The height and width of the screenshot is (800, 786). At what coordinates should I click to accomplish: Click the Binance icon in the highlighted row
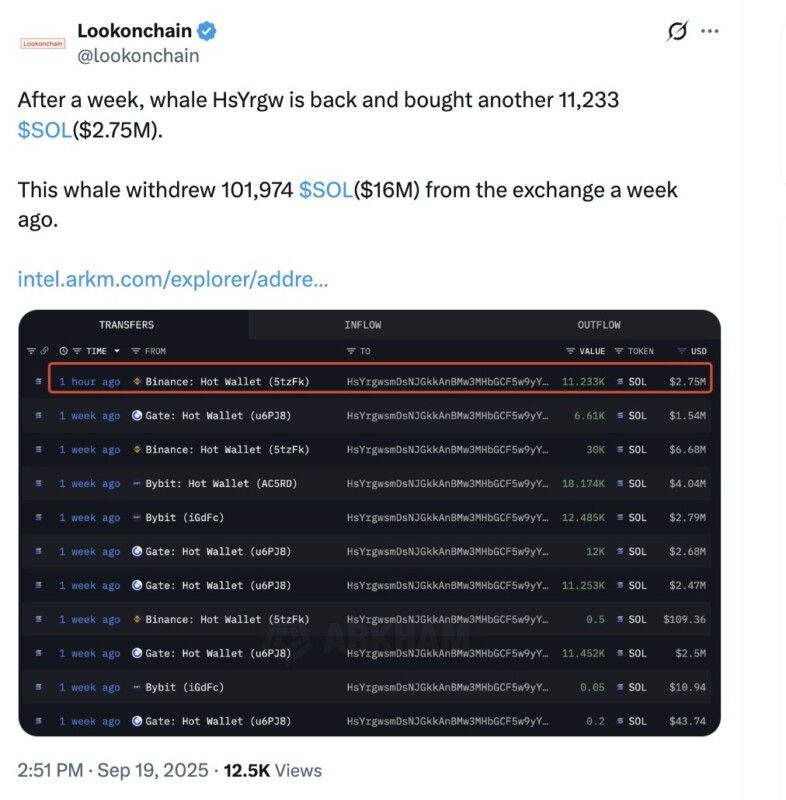[x=137, y=382]
